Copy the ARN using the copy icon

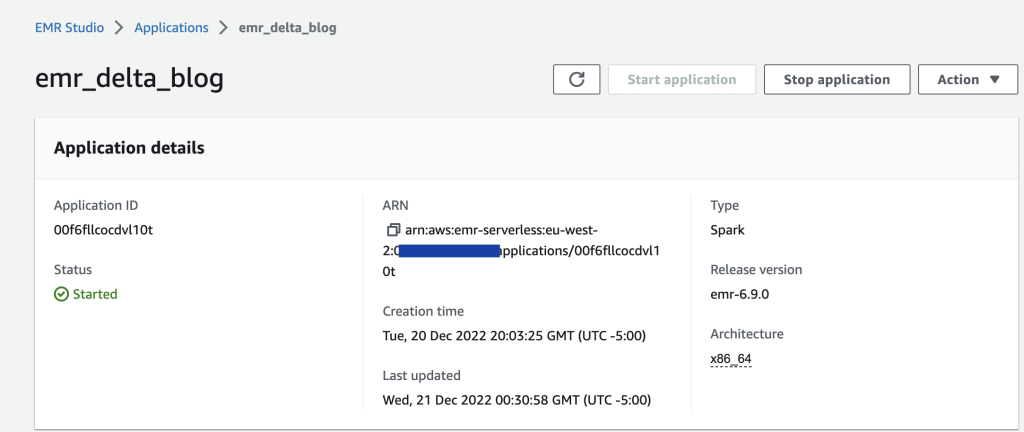tap(393, 230)
